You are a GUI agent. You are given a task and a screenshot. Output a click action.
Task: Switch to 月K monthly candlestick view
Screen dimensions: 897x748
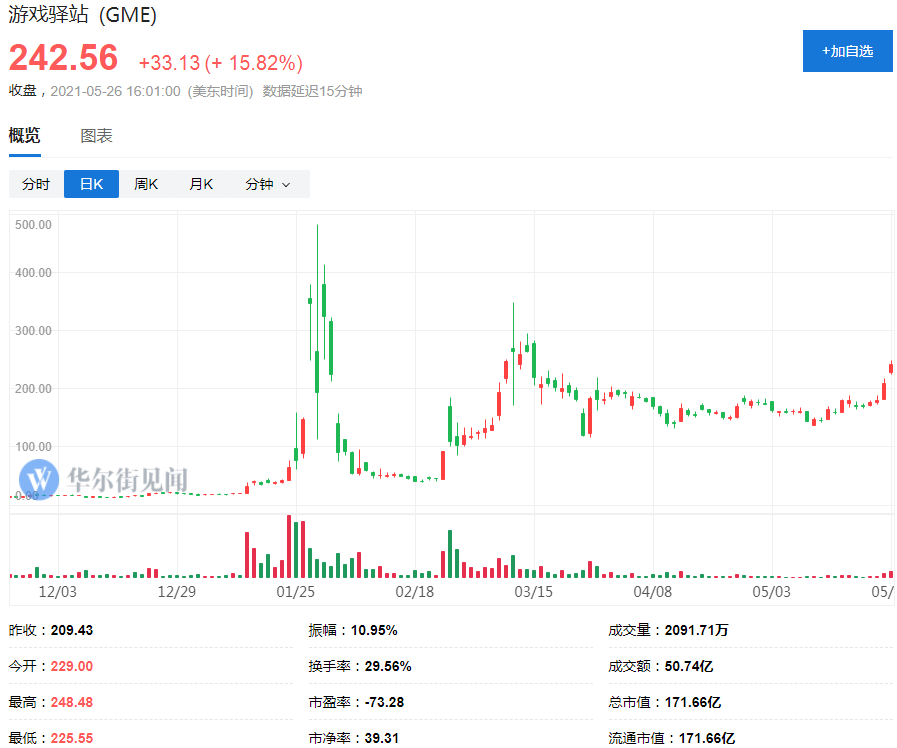click(x=201, y=184)
